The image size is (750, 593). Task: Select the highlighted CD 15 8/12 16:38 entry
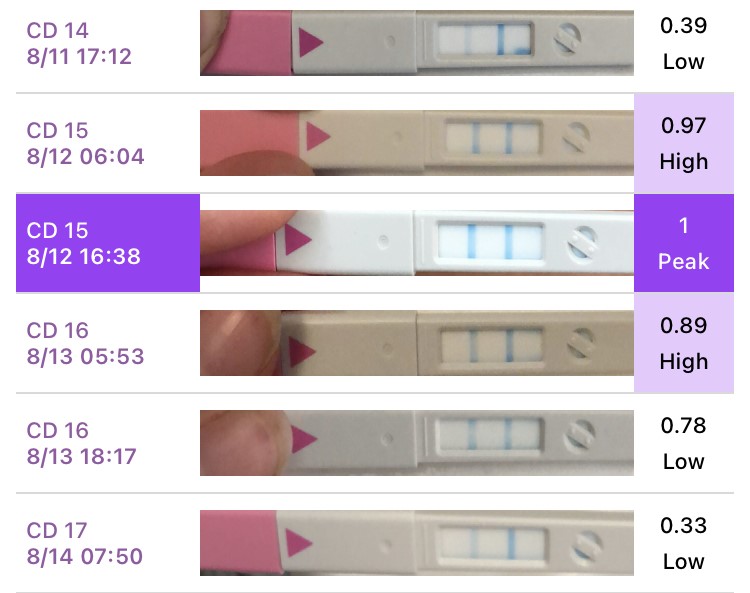(x=85, y=244)
